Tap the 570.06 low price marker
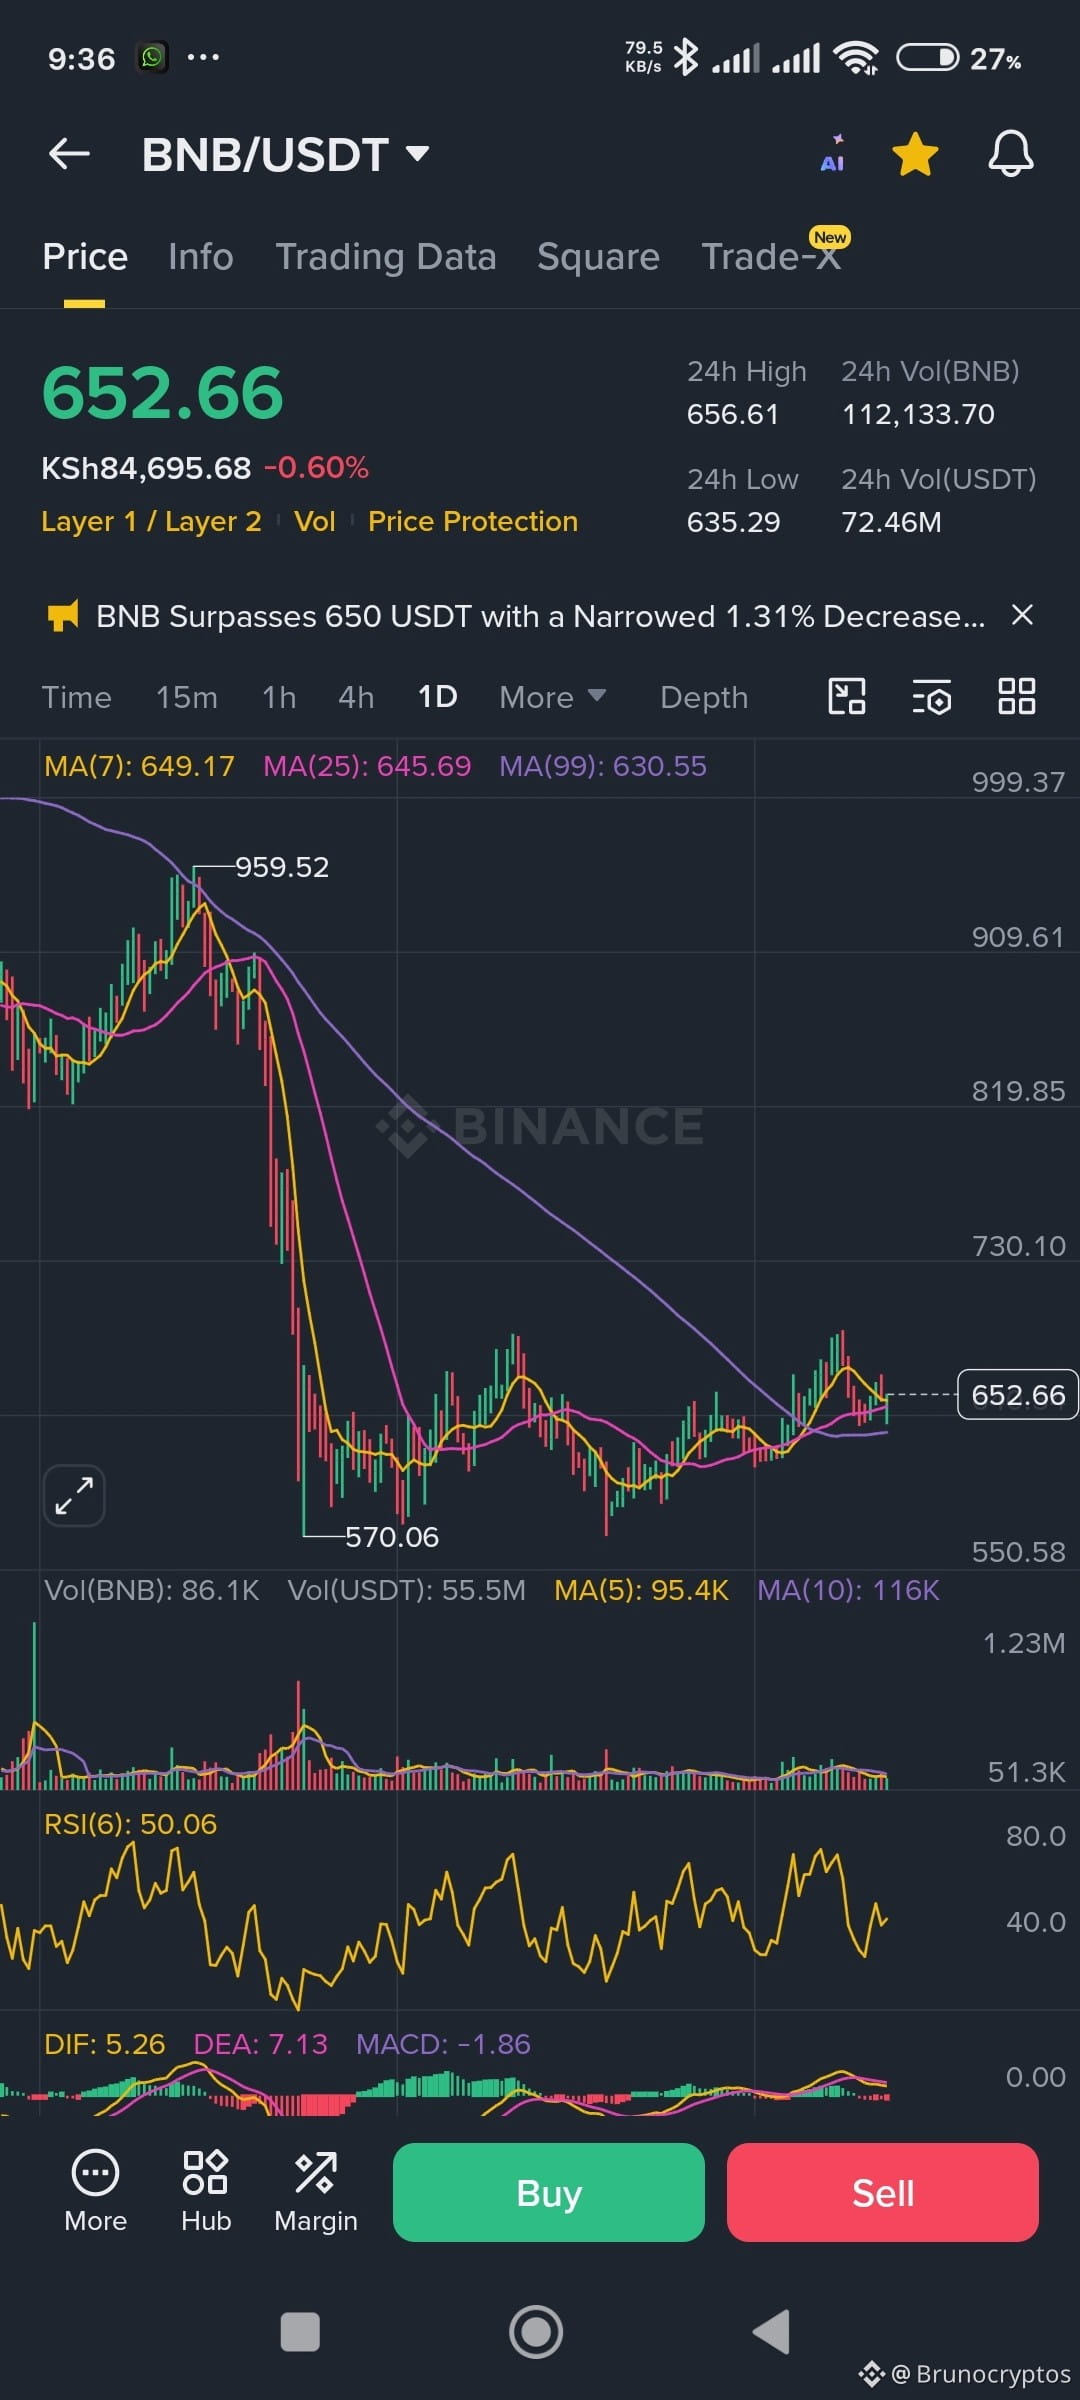 (392, 1537)
